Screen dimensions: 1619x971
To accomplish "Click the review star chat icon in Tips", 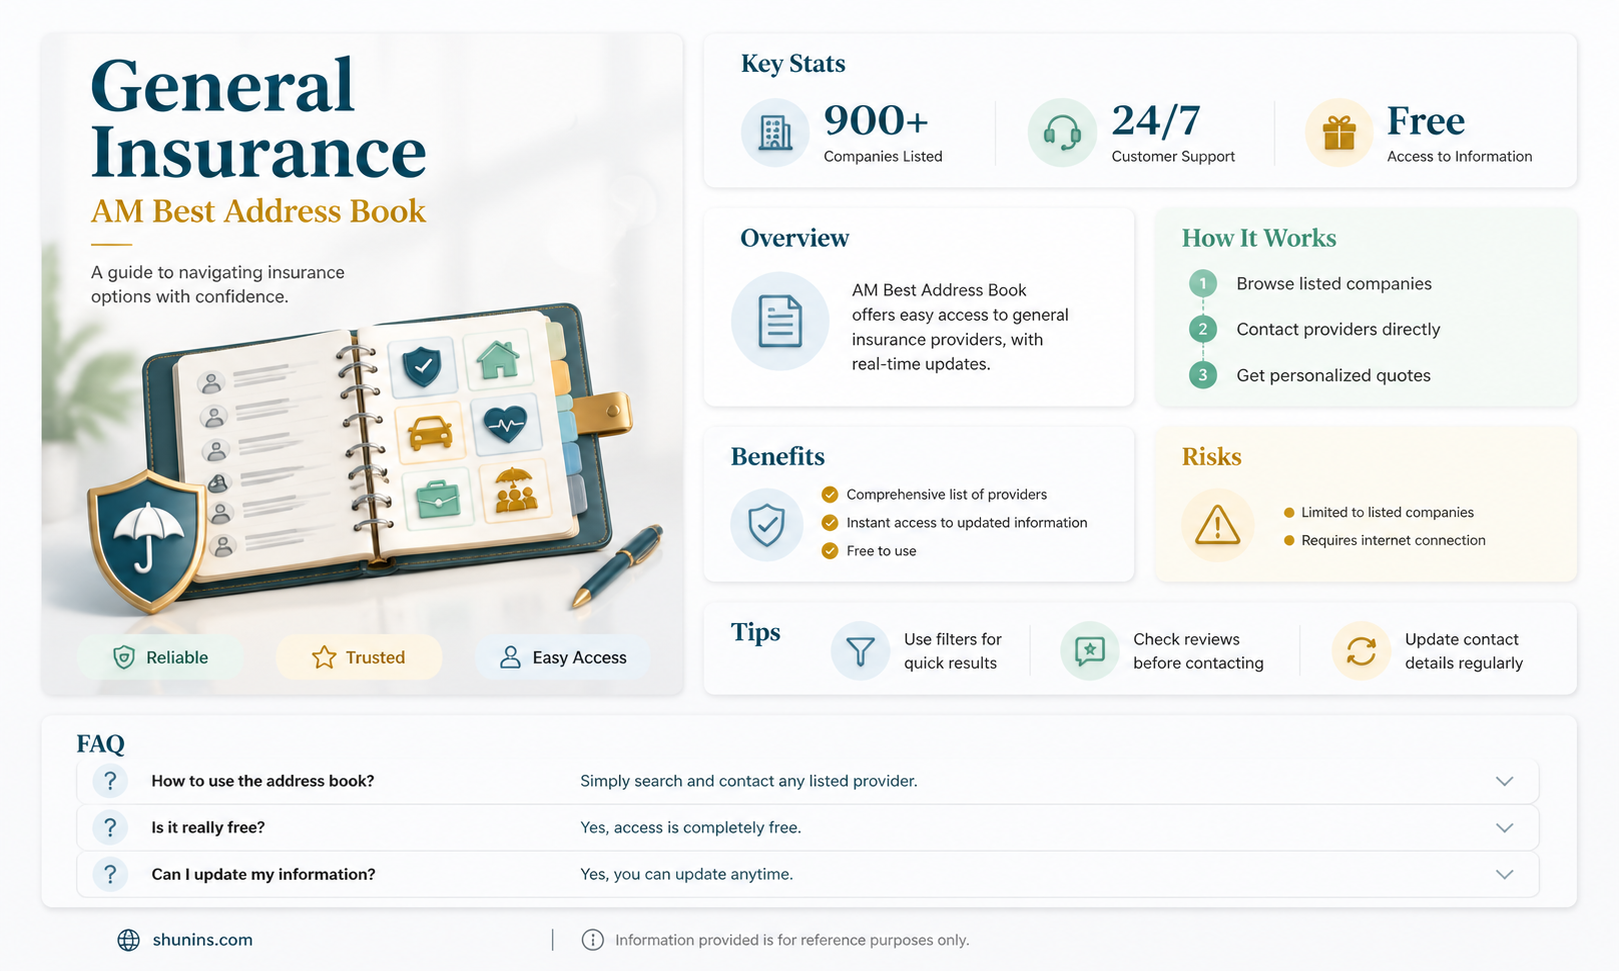I will point(1090,651).
